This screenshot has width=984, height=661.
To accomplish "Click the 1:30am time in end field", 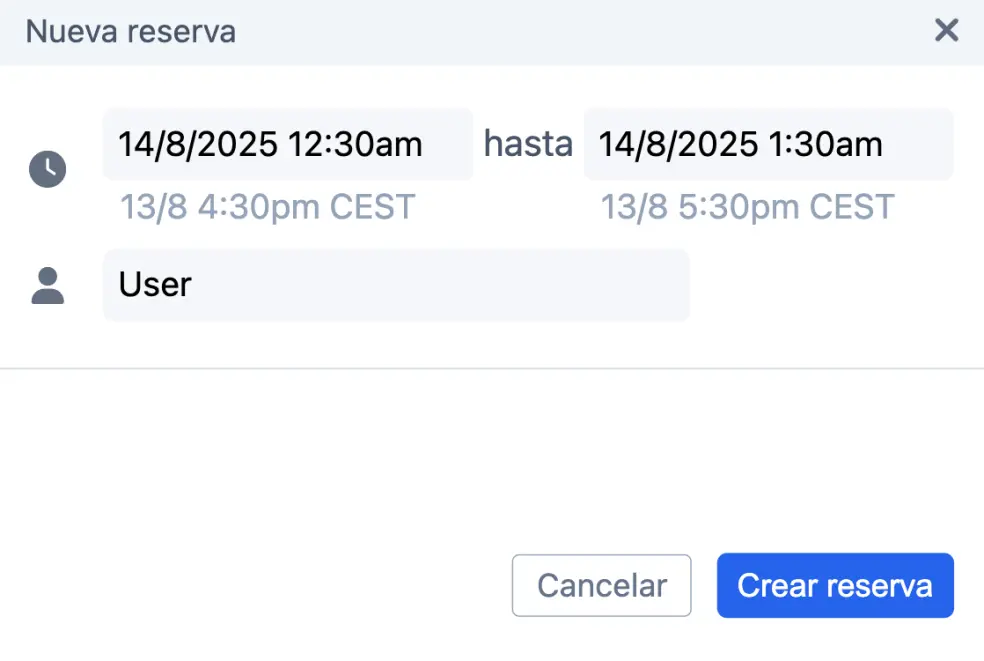I will click(825, 145).
